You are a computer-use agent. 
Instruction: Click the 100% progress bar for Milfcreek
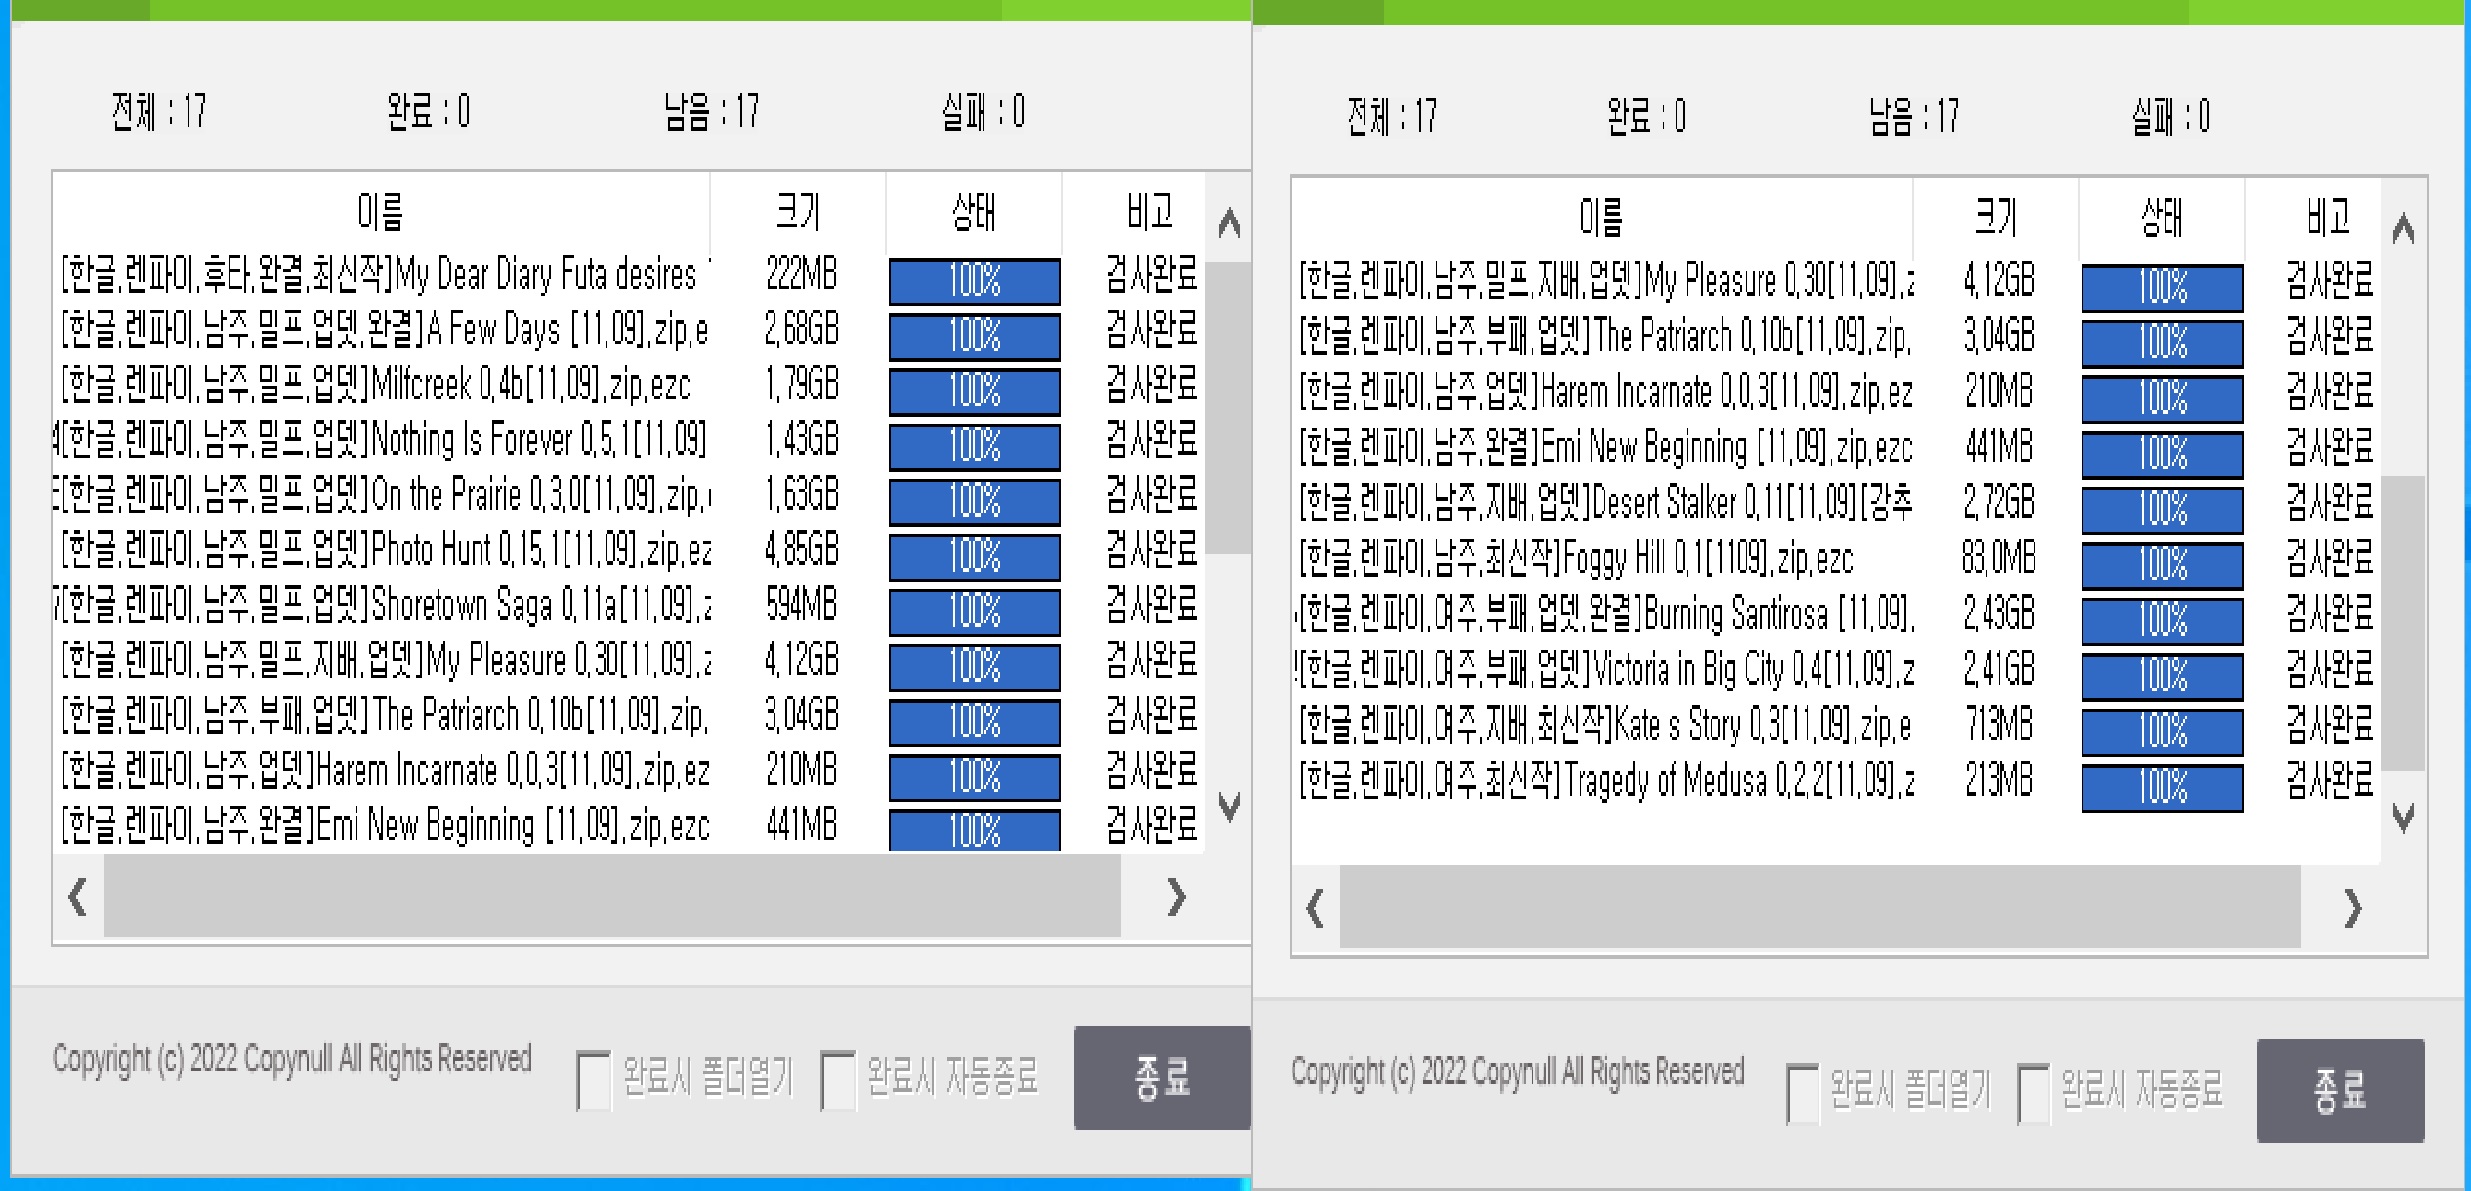(974, 391)
